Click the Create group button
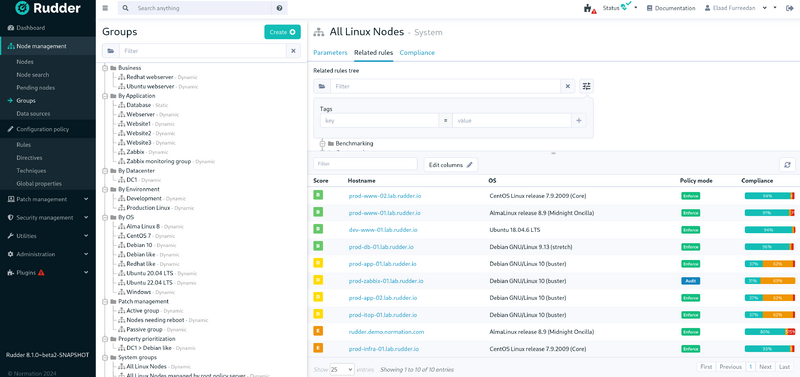The height and width of the screenshot is (377, 800). point(282,32)
